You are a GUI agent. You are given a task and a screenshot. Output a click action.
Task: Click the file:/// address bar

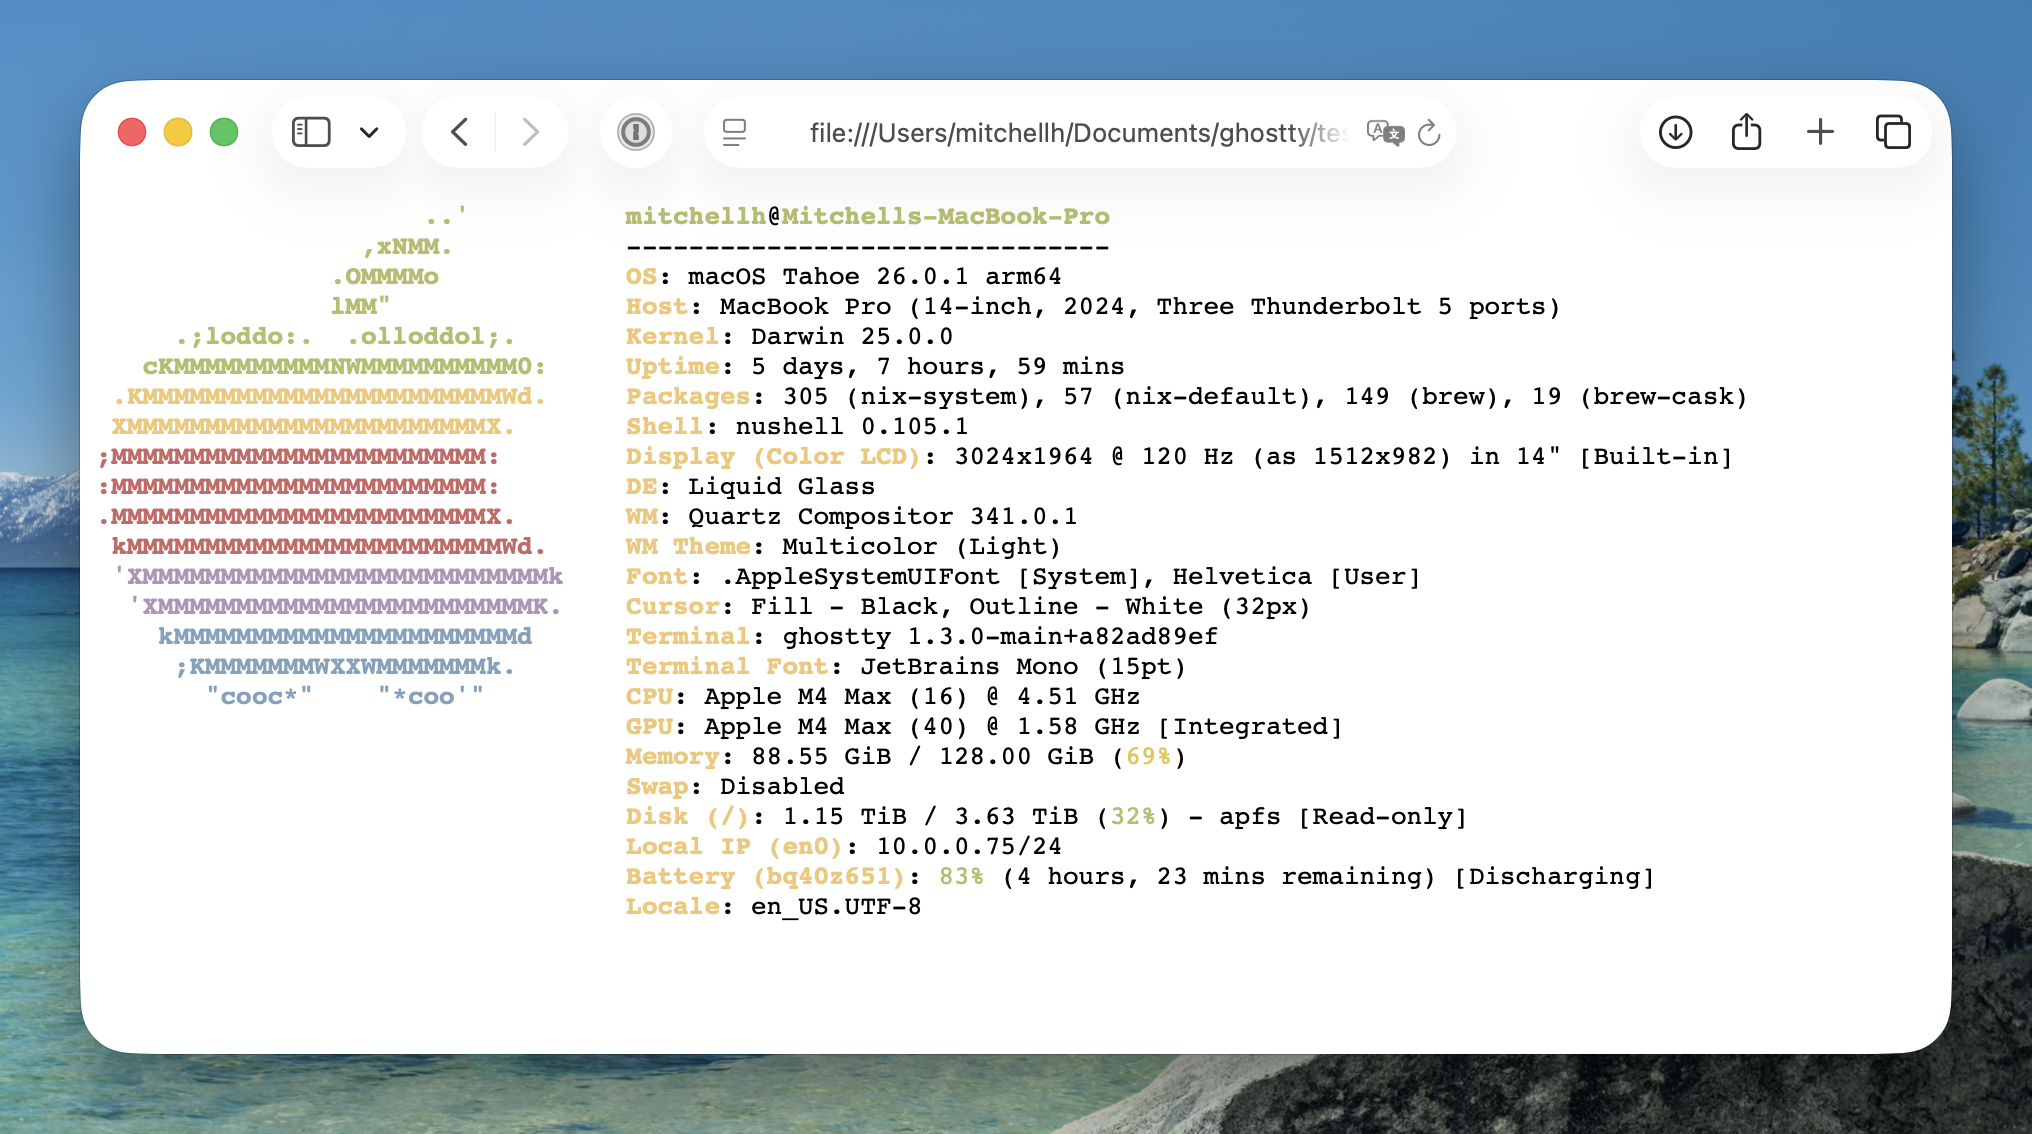[x=1075, y=133]
